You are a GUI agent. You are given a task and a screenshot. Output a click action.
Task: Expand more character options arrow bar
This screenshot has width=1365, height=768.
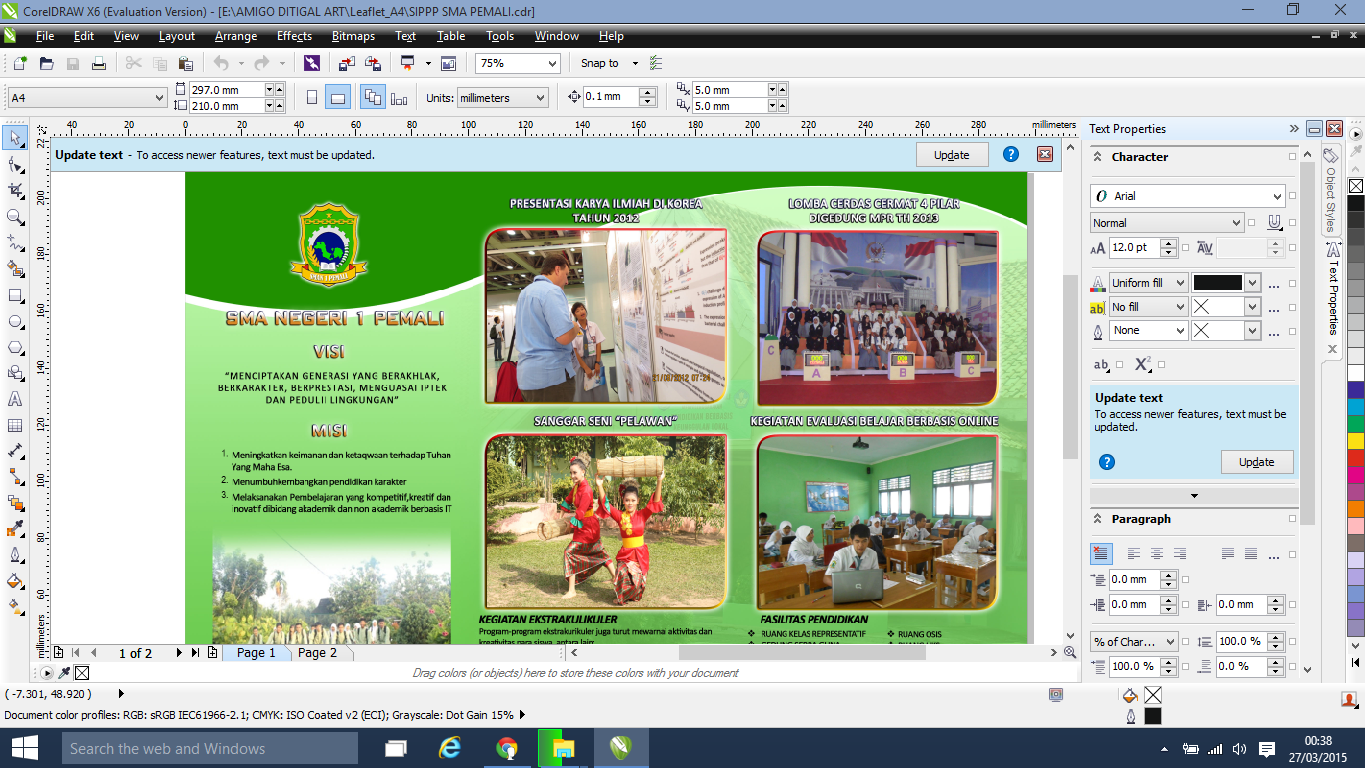click(1194, 496)
